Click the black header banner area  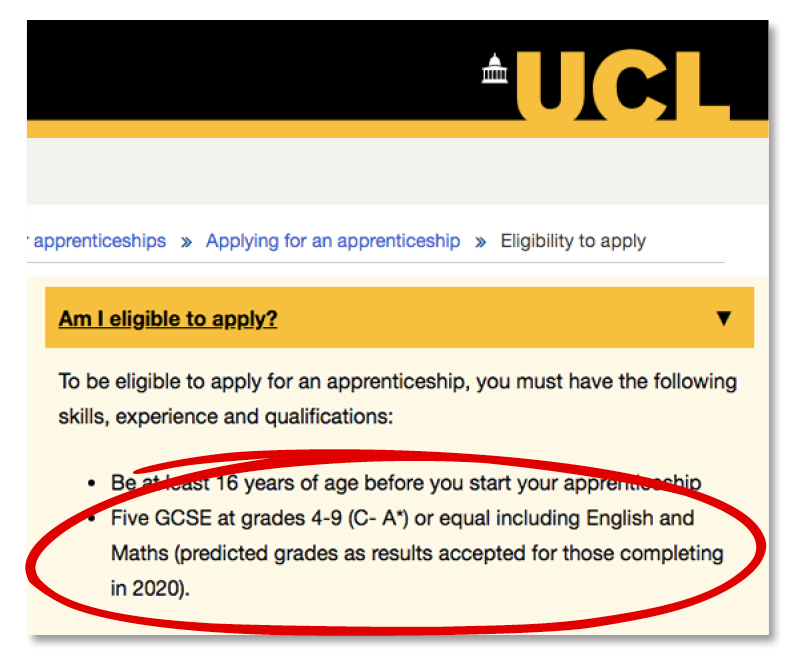[x=255, y=70]
